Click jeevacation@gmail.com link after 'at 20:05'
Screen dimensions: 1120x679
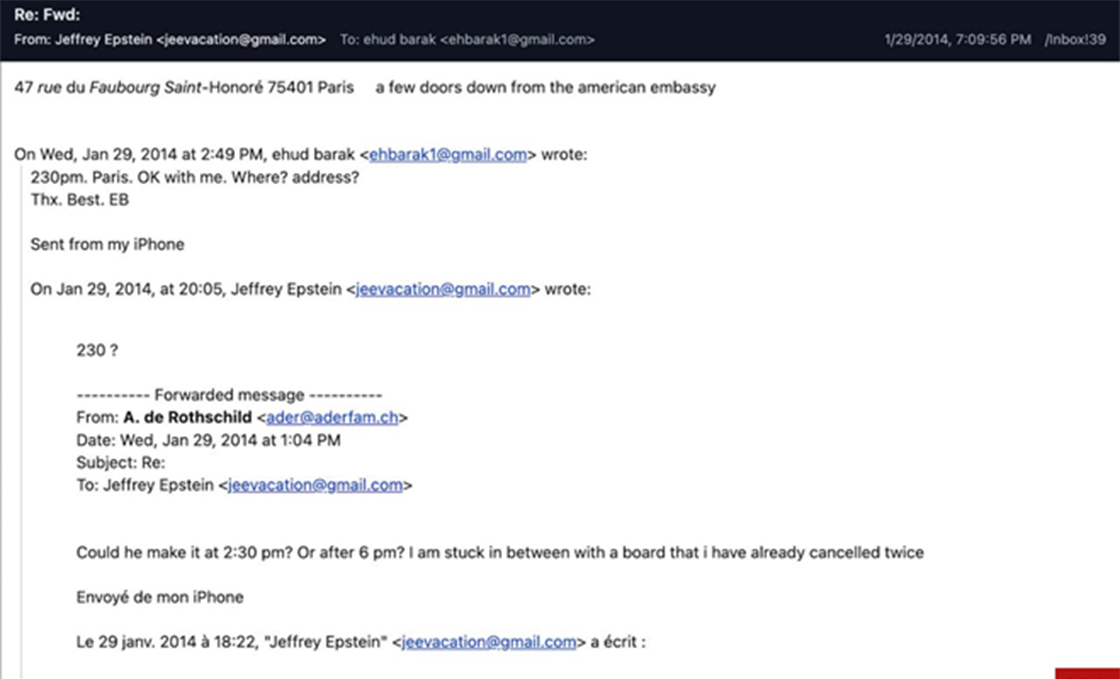(x=443, y=289)
